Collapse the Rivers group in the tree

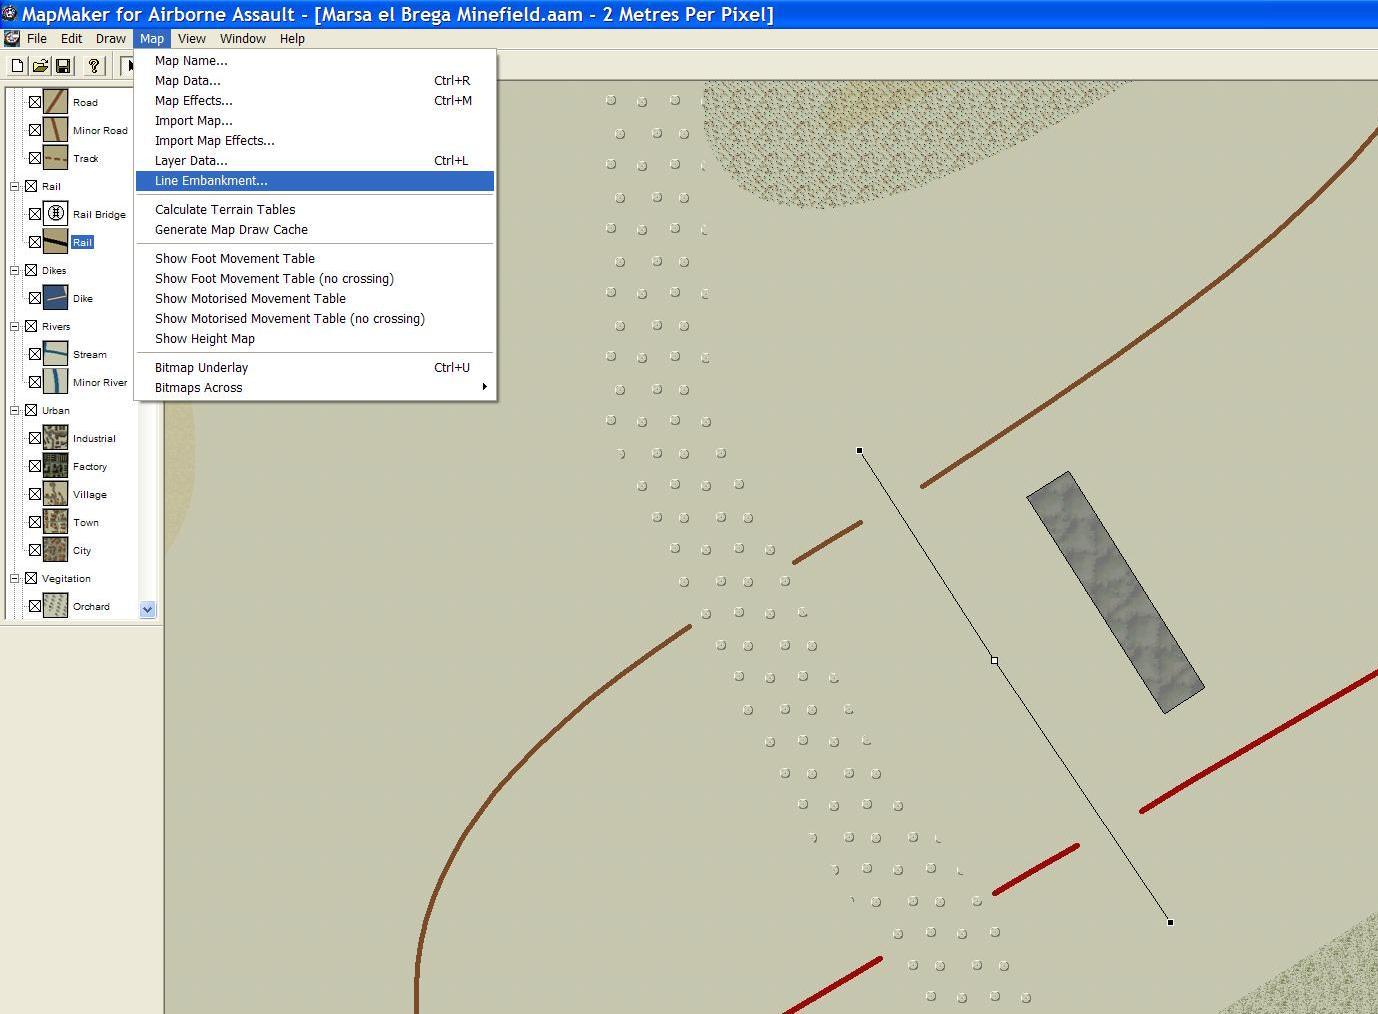click(15, 326)
